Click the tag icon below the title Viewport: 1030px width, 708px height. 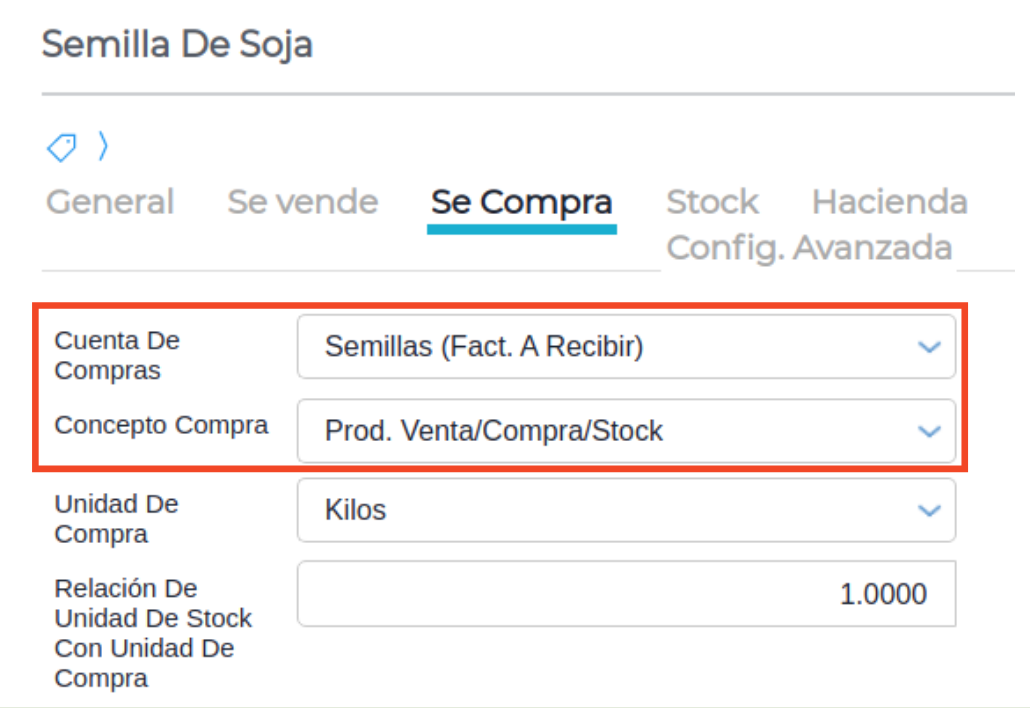(x=61, y=148)
